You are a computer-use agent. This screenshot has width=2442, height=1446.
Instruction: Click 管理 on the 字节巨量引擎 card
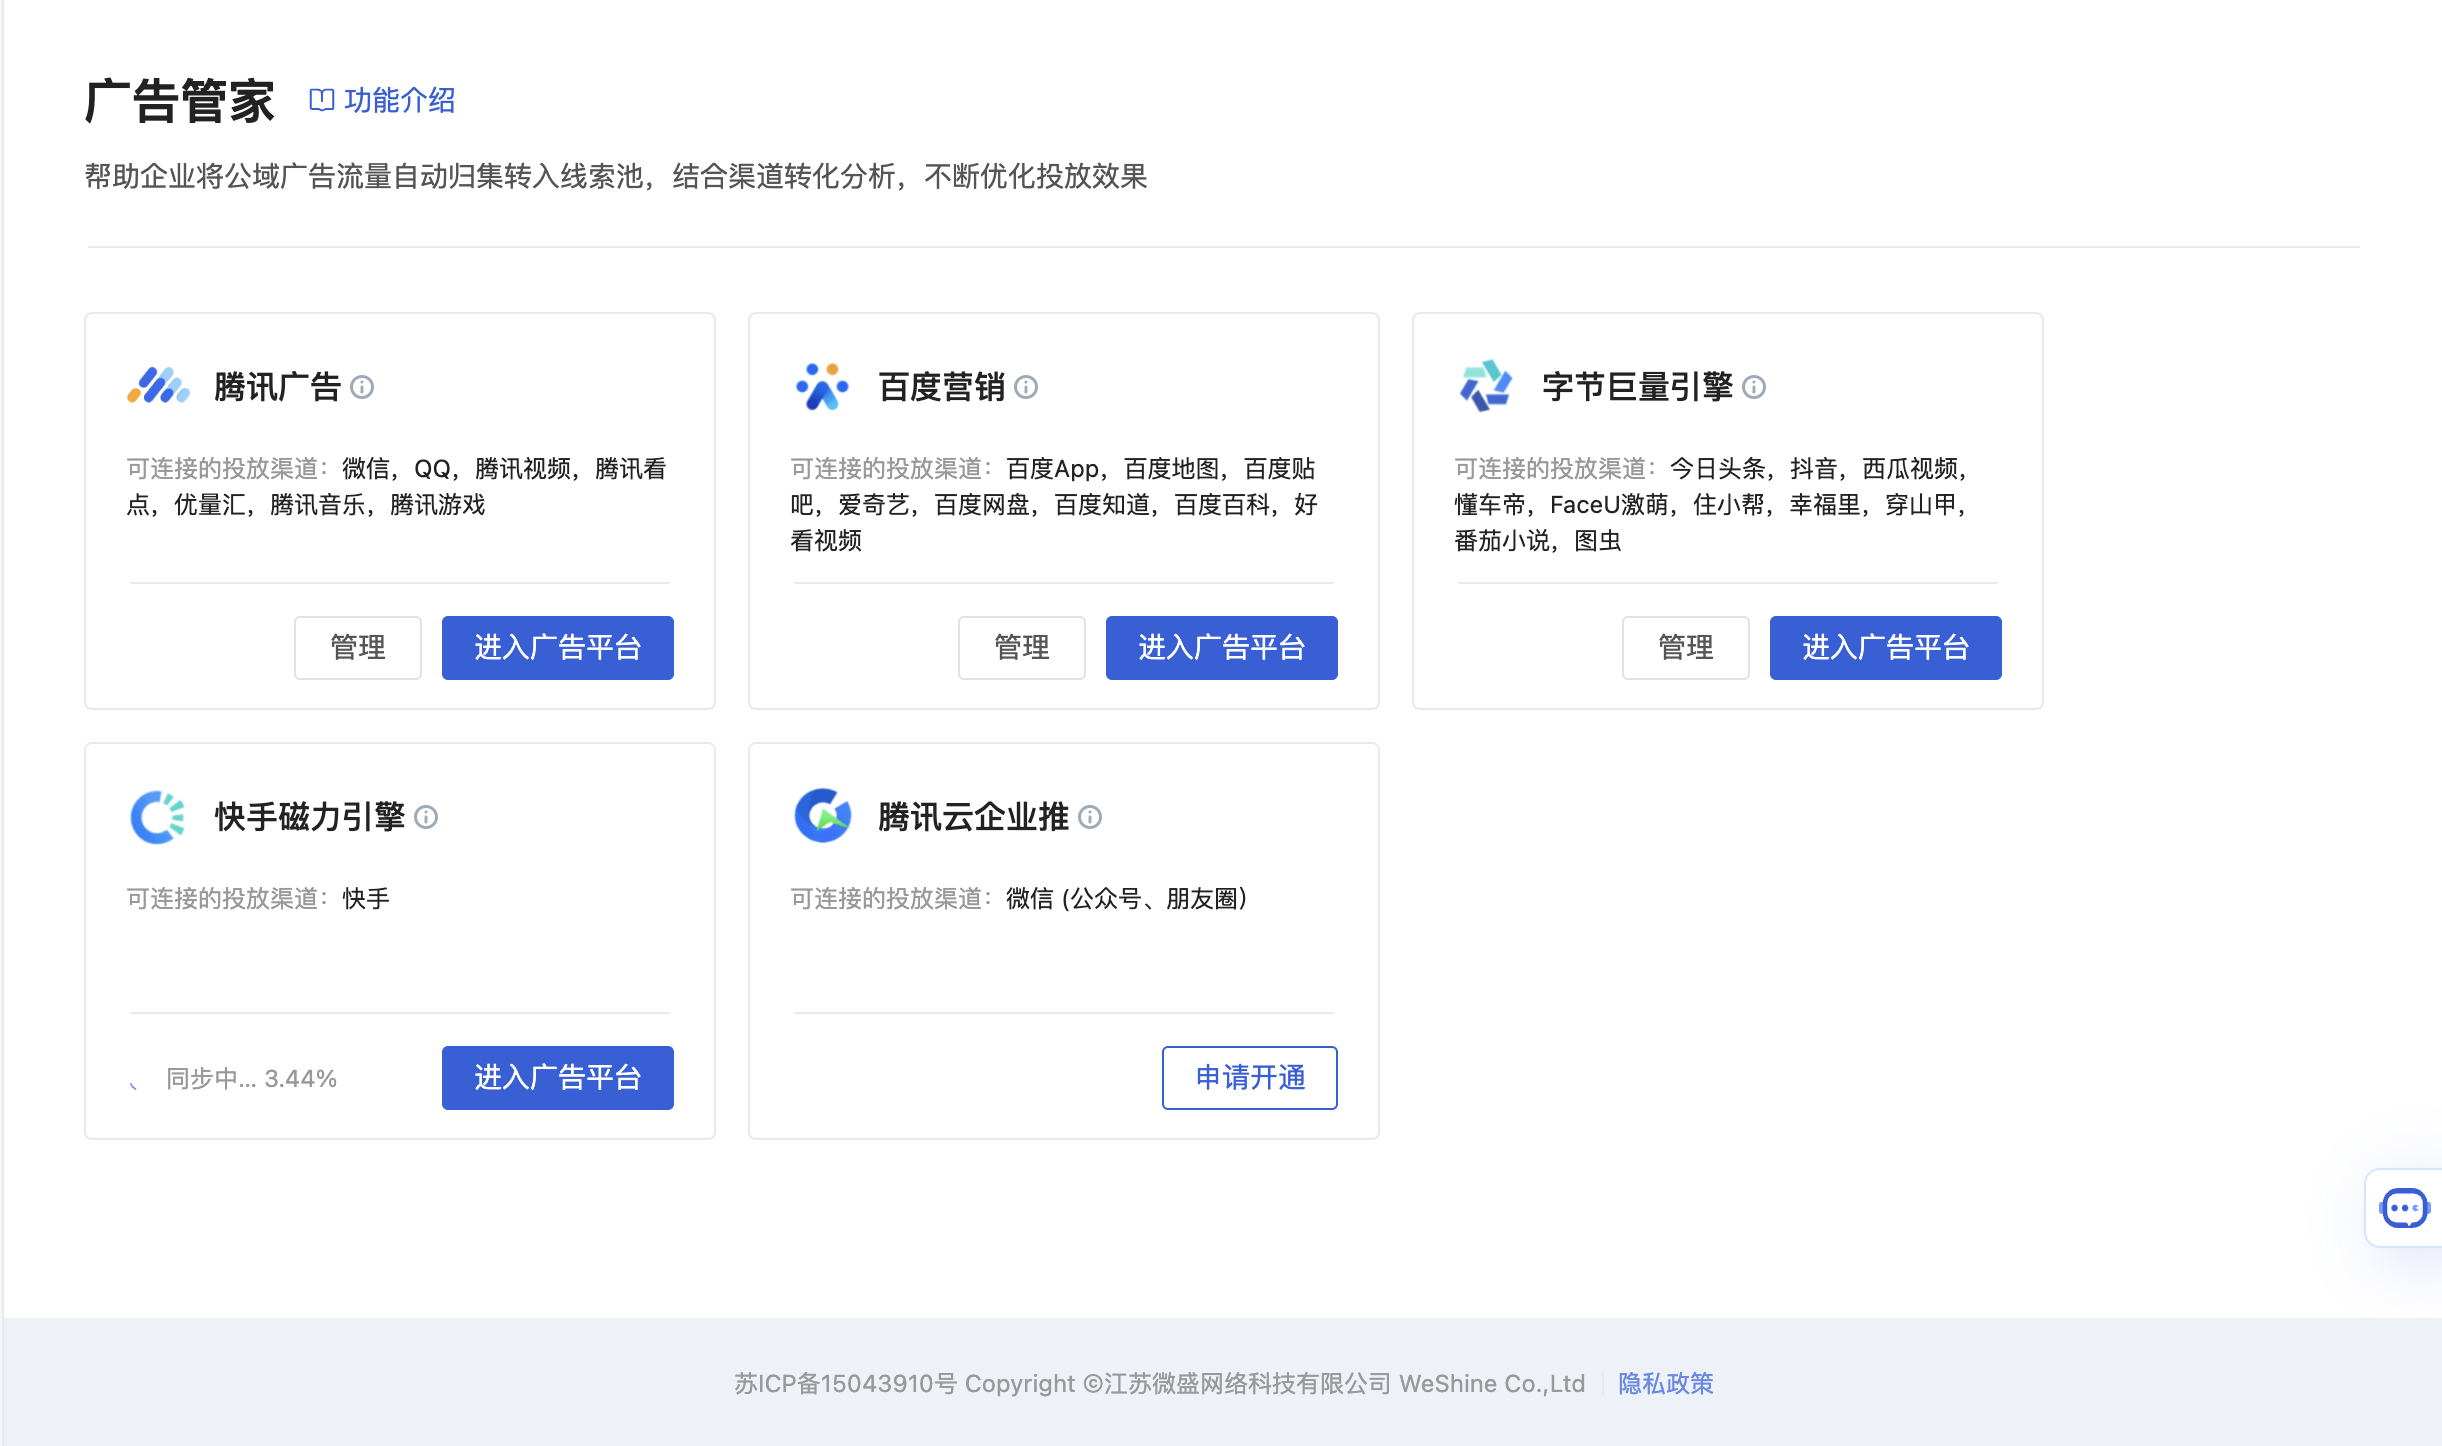click(x=1686, y=648)
